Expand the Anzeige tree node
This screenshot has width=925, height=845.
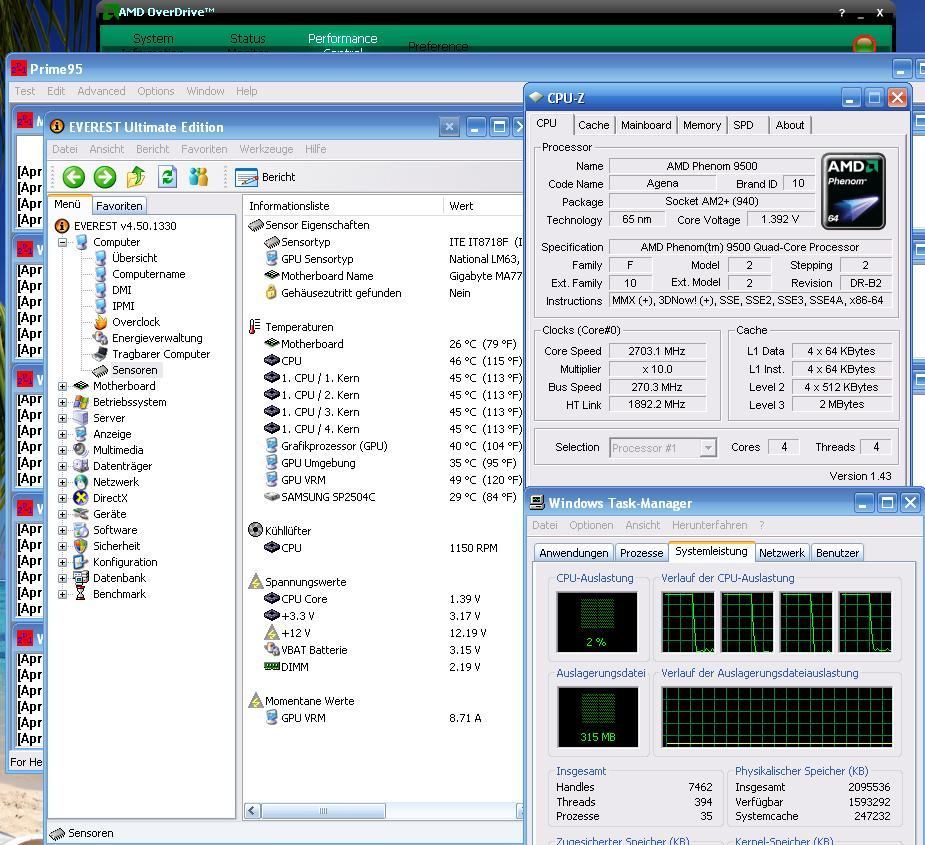(62, 434)
